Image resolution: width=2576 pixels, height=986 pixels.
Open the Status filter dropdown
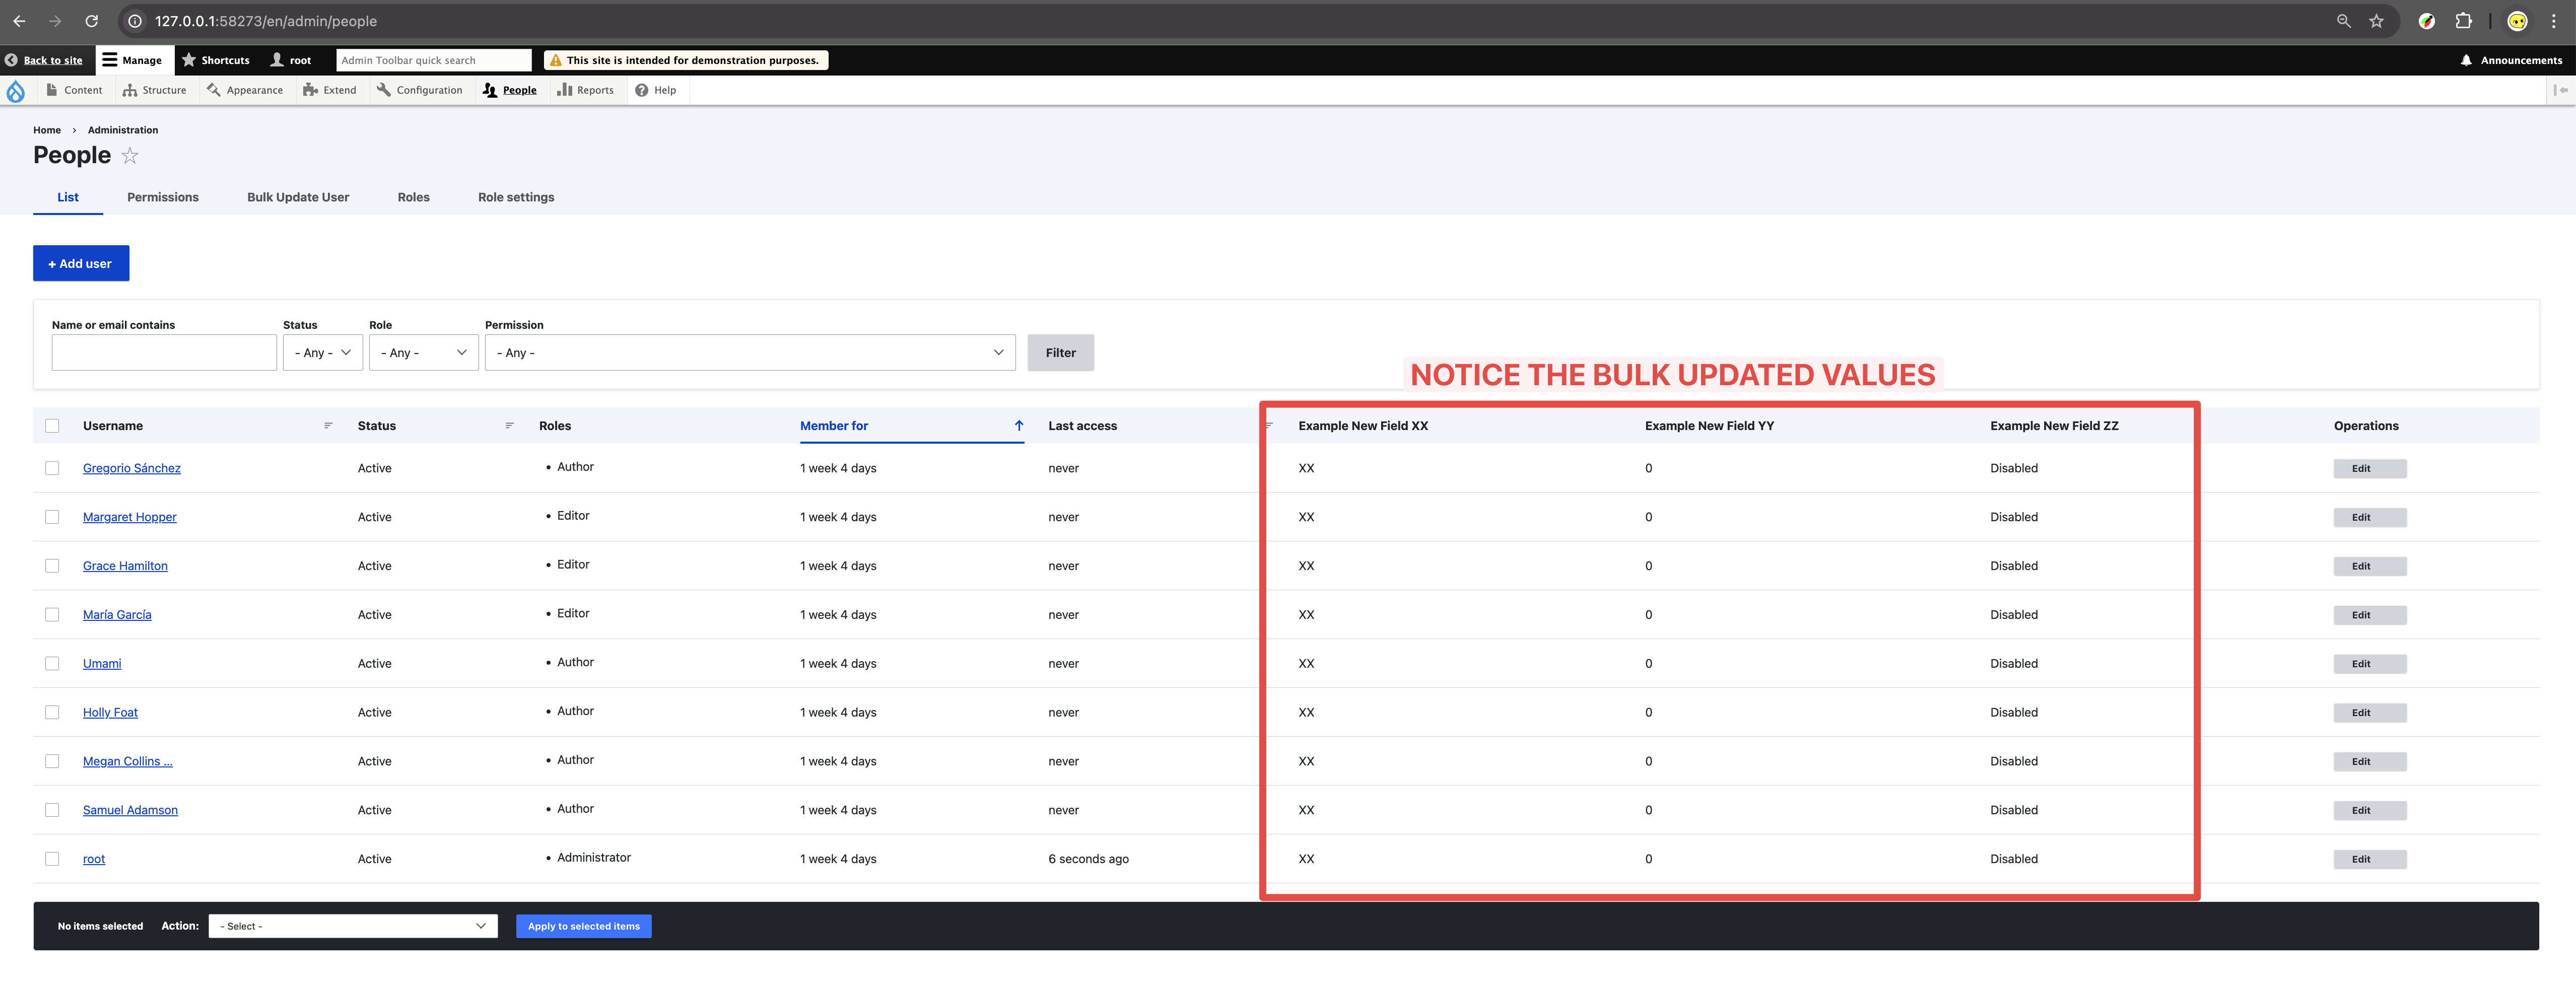322,353
